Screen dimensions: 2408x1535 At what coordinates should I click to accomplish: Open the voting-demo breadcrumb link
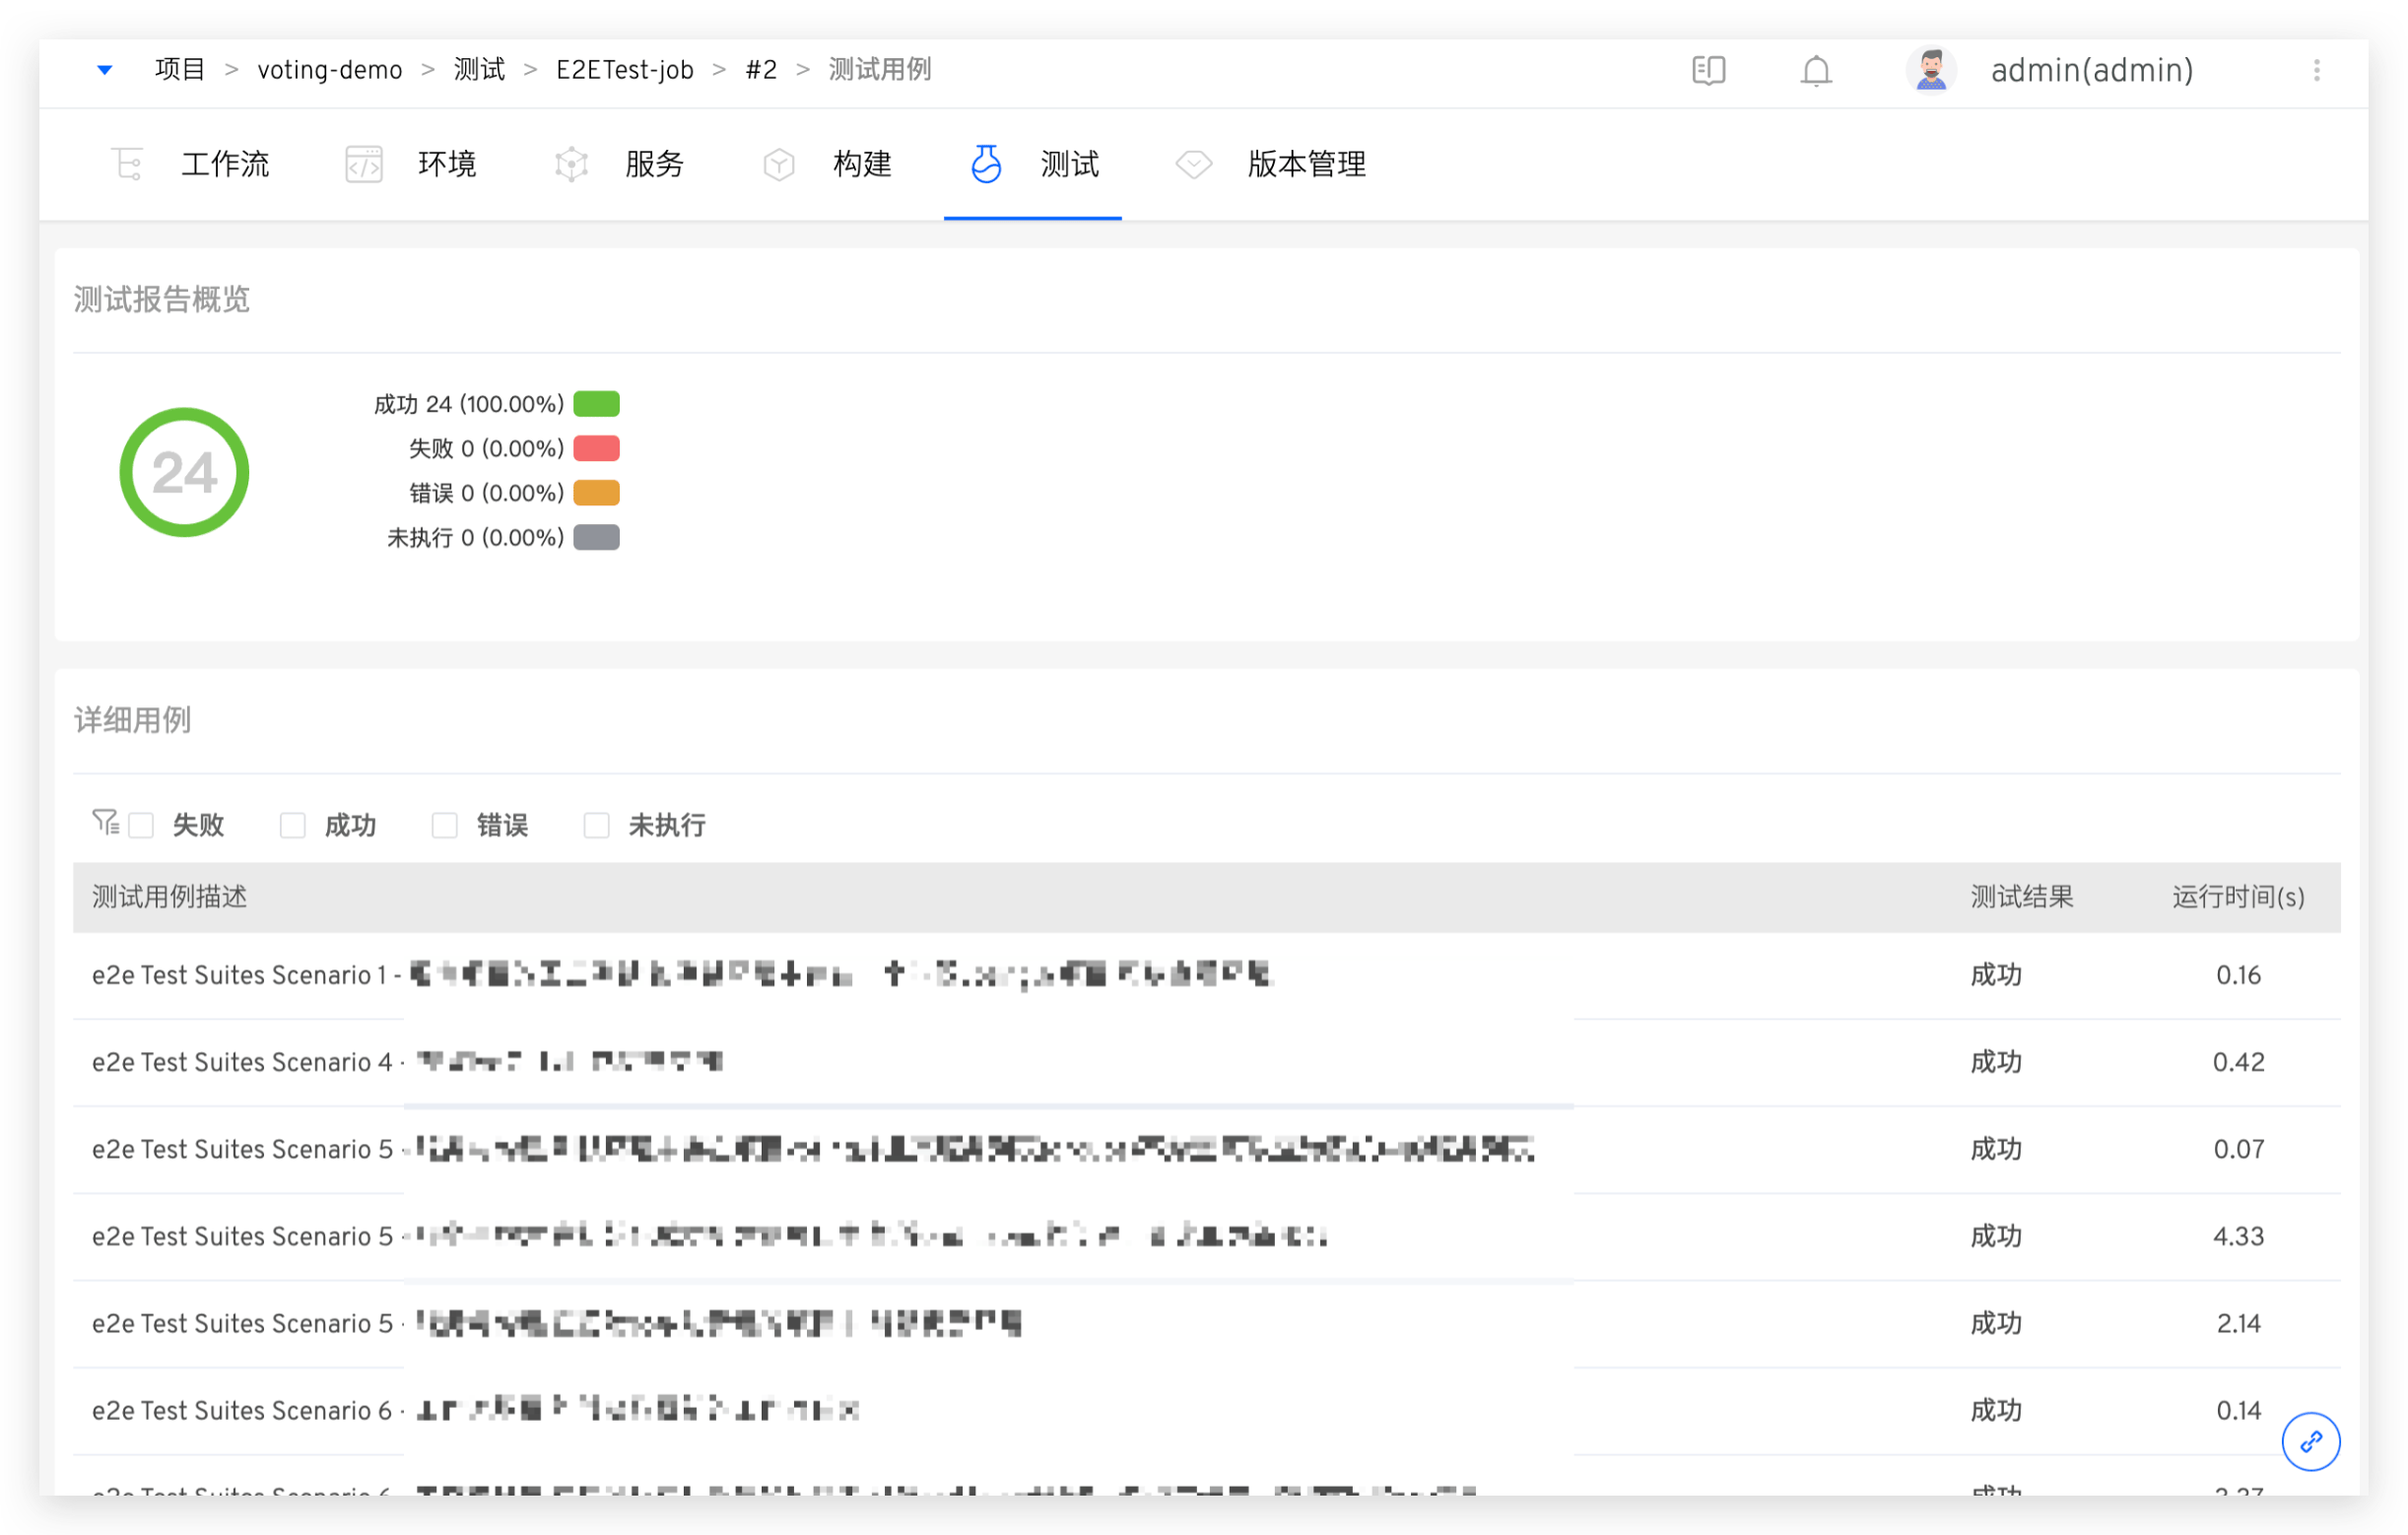330,69
